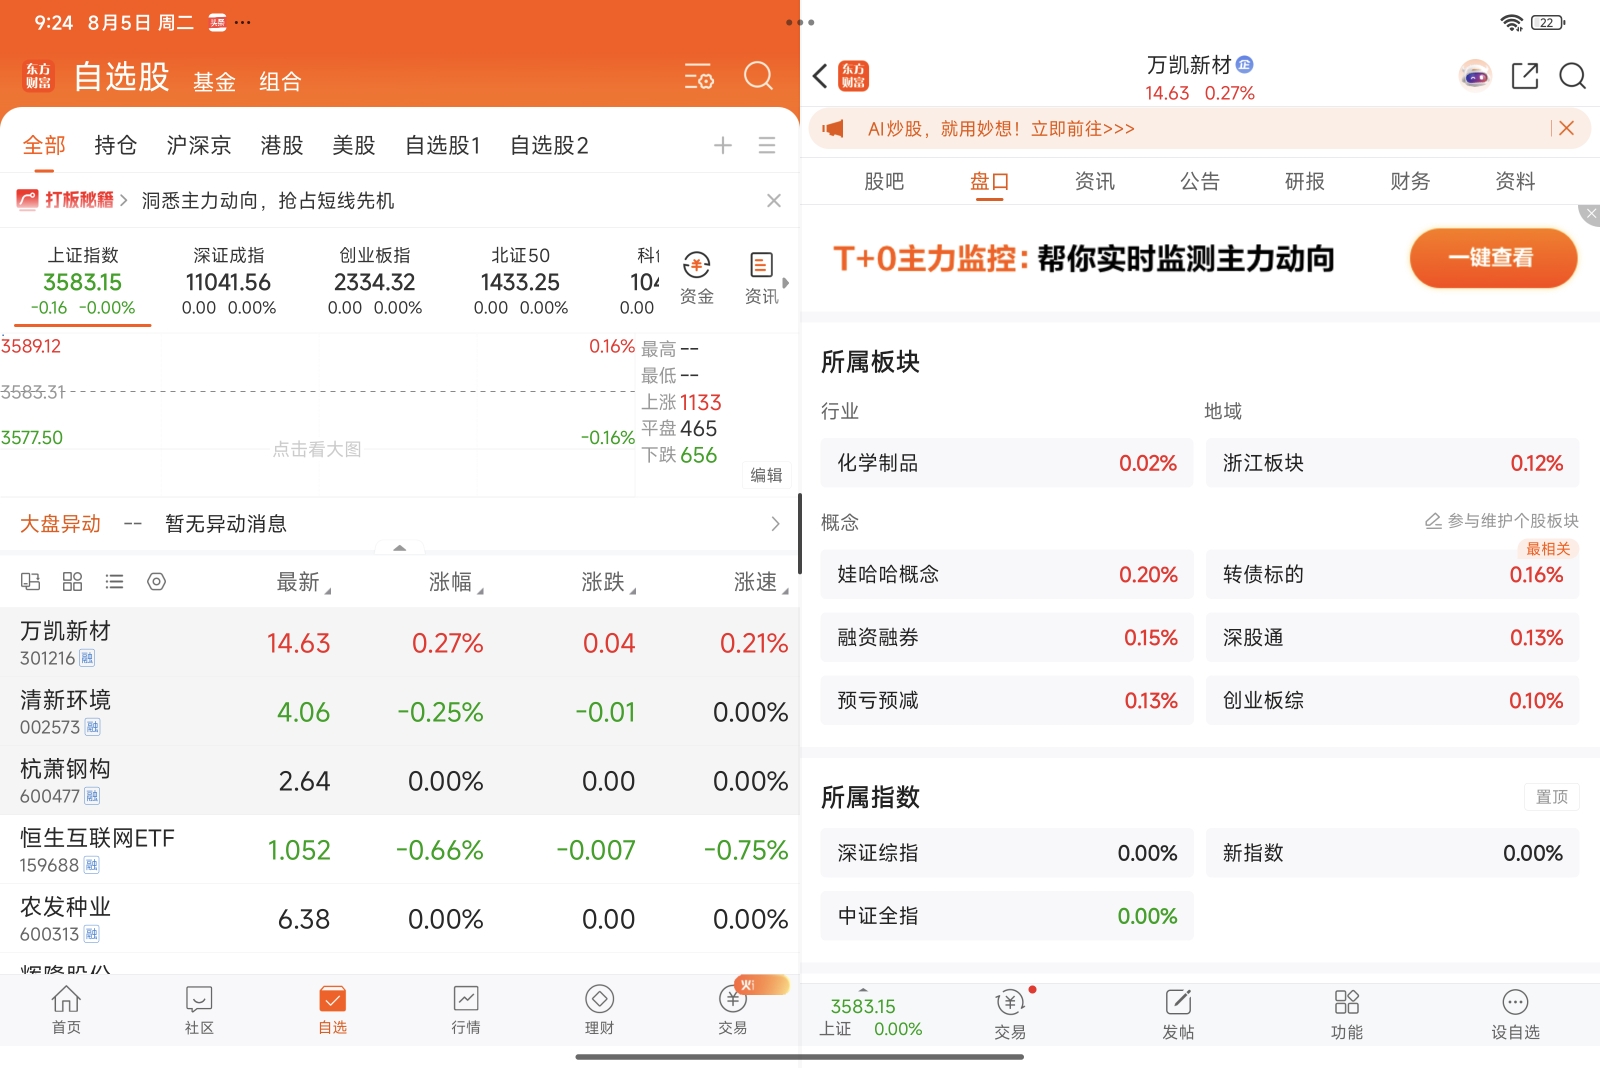Open the 清新环境 stock row

tap(400, 712)
